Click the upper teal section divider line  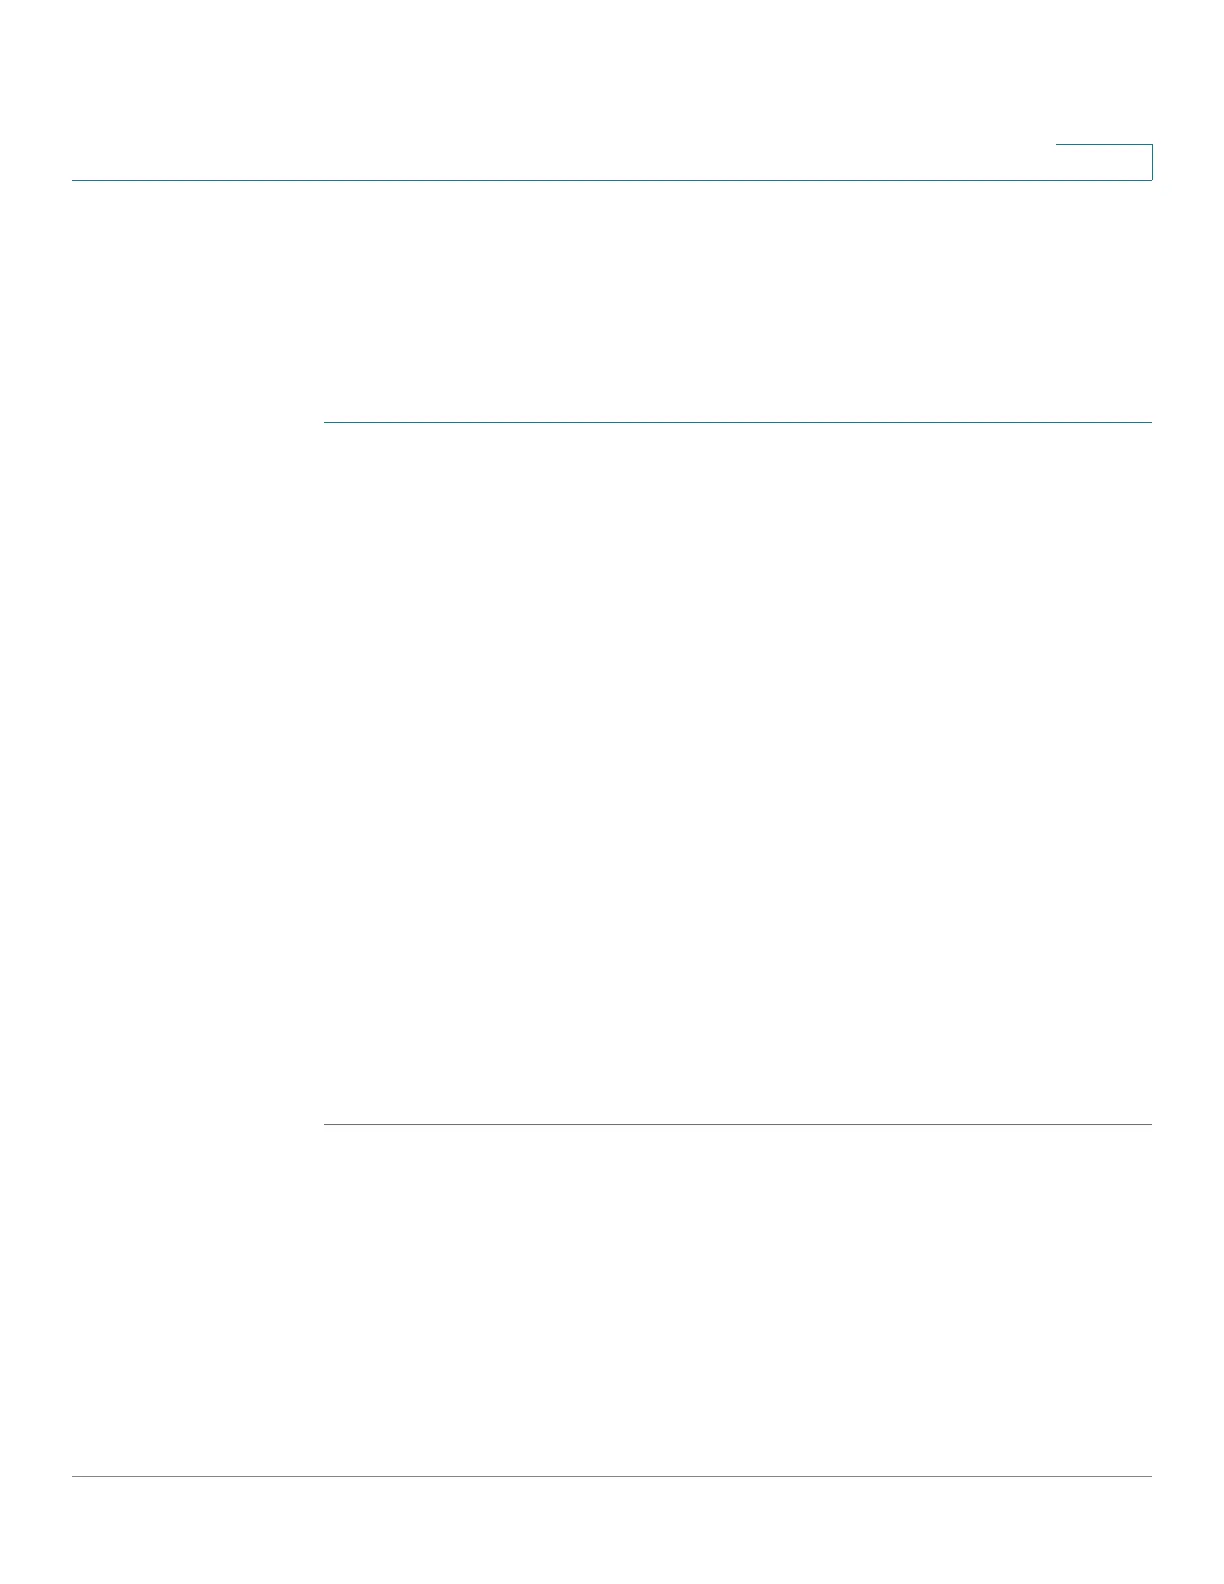click(x=738, y=423)
